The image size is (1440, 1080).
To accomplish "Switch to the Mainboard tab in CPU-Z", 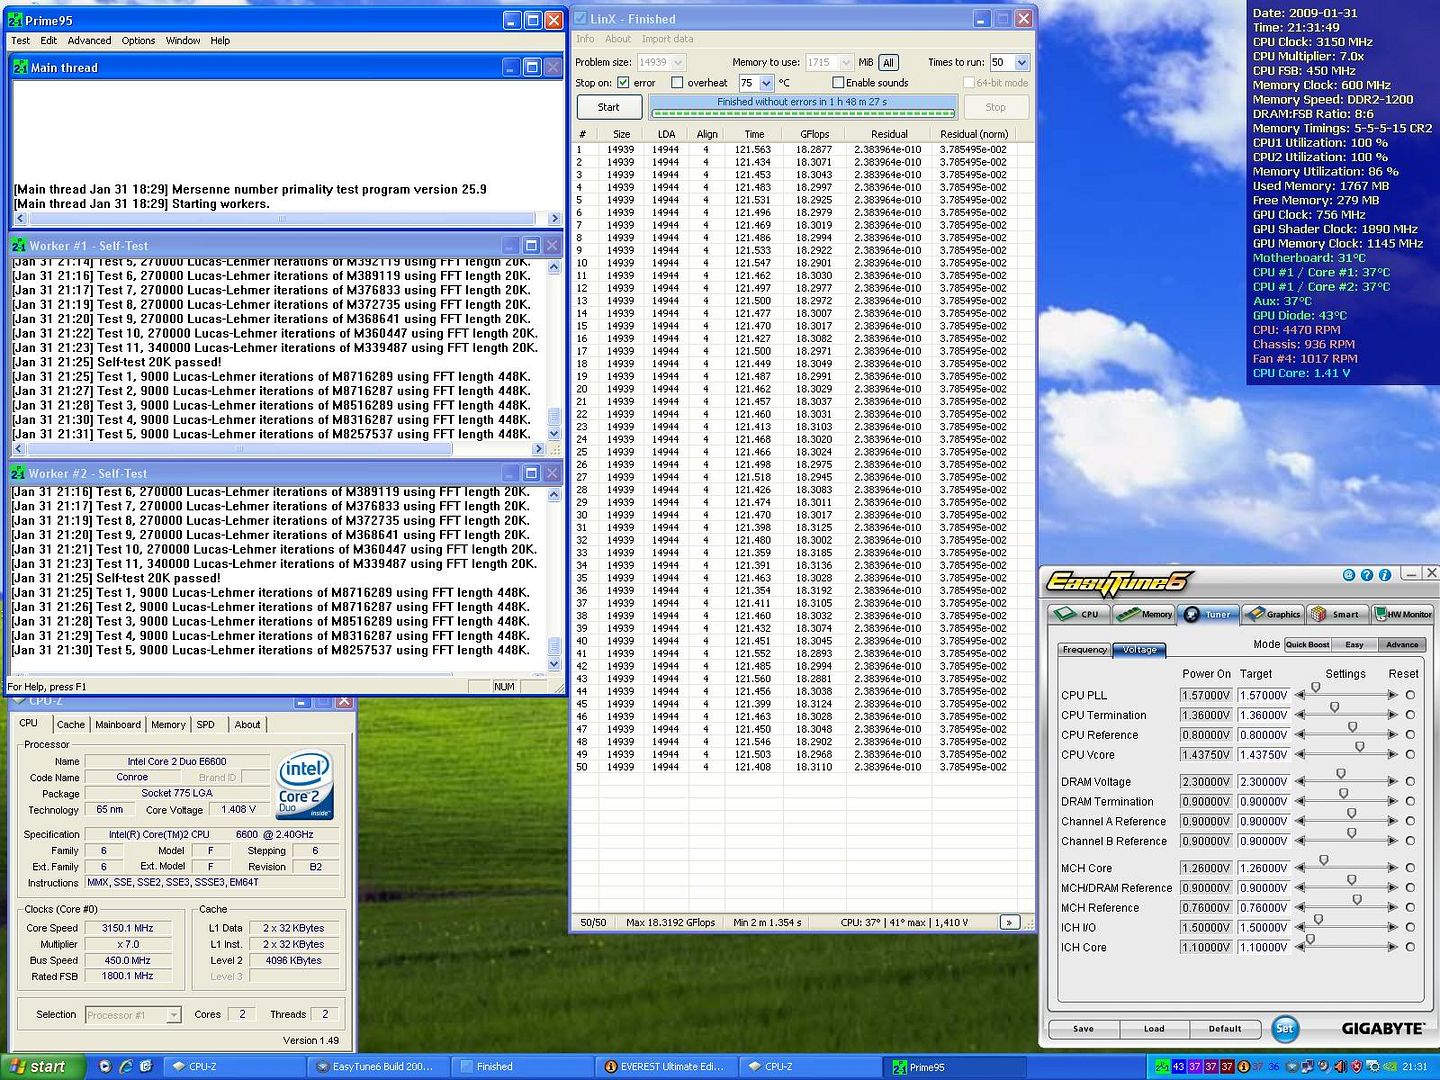I will pos(118,725).
